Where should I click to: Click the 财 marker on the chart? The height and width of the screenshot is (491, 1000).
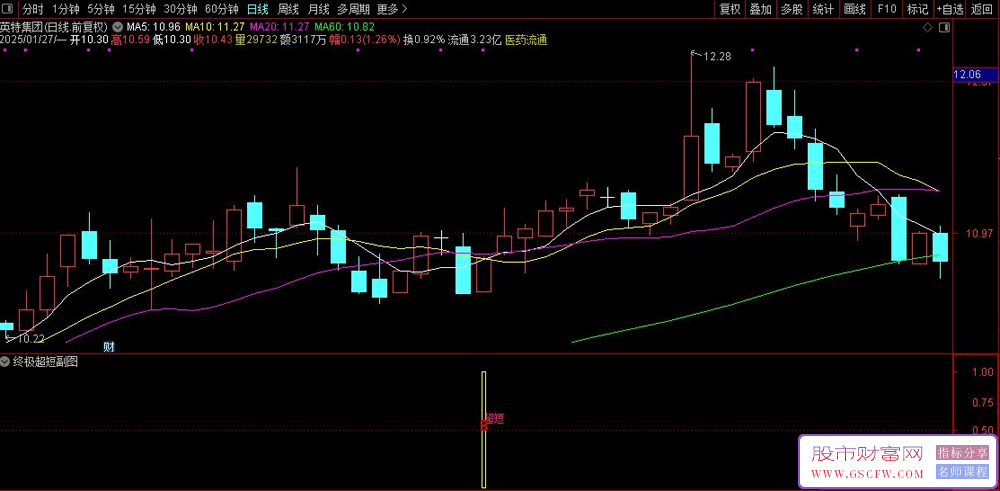coord(109,347)
